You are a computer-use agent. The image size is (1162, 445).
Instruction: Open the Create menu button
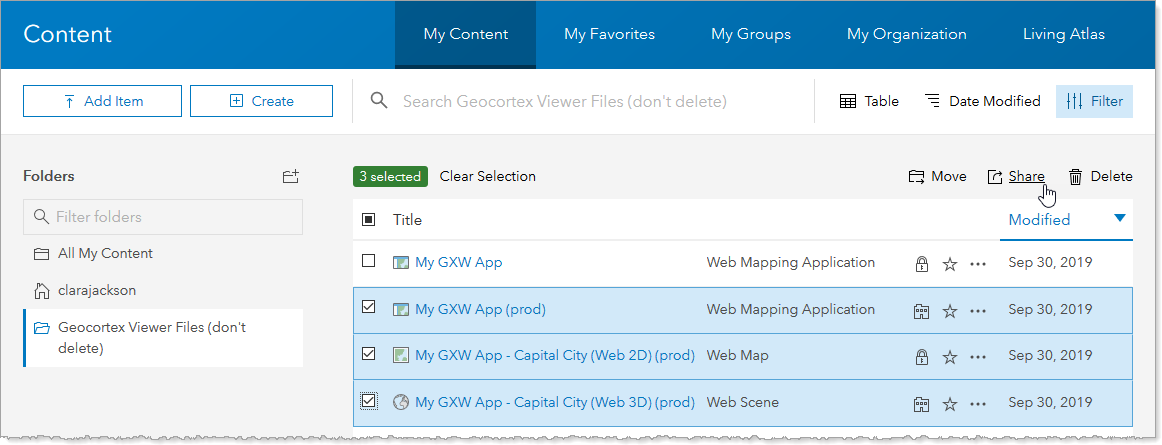point(261,101)
